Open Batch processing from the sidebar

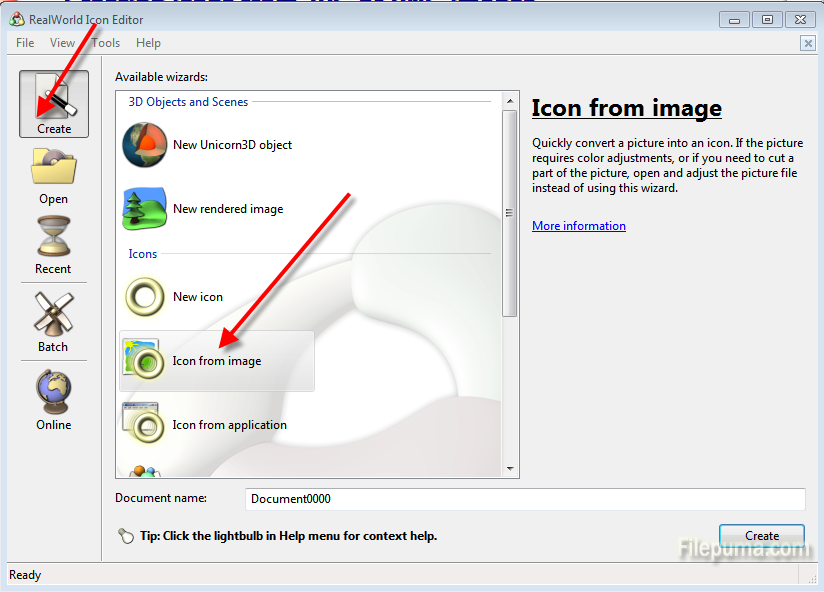click(53, 320)
